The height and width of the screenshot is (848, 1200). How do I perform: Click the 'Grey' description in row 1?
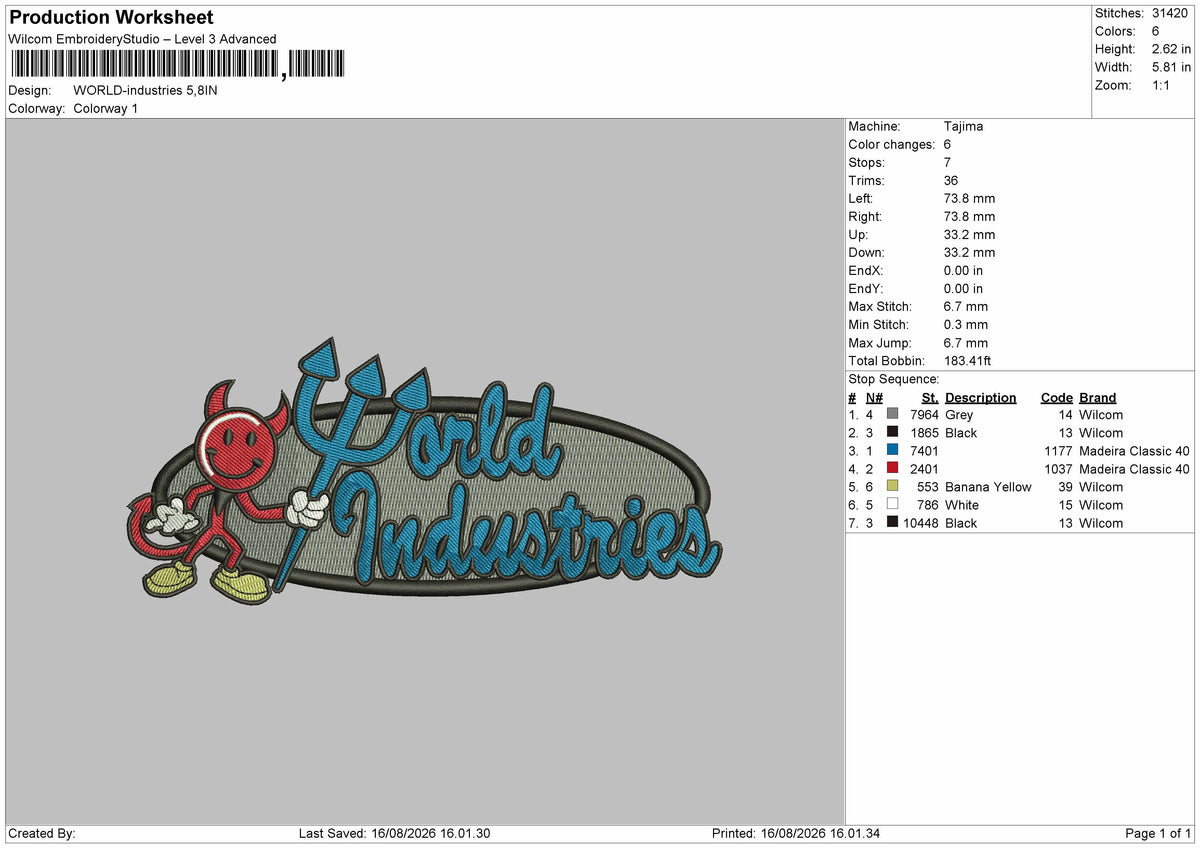click(x=959, y=415)
